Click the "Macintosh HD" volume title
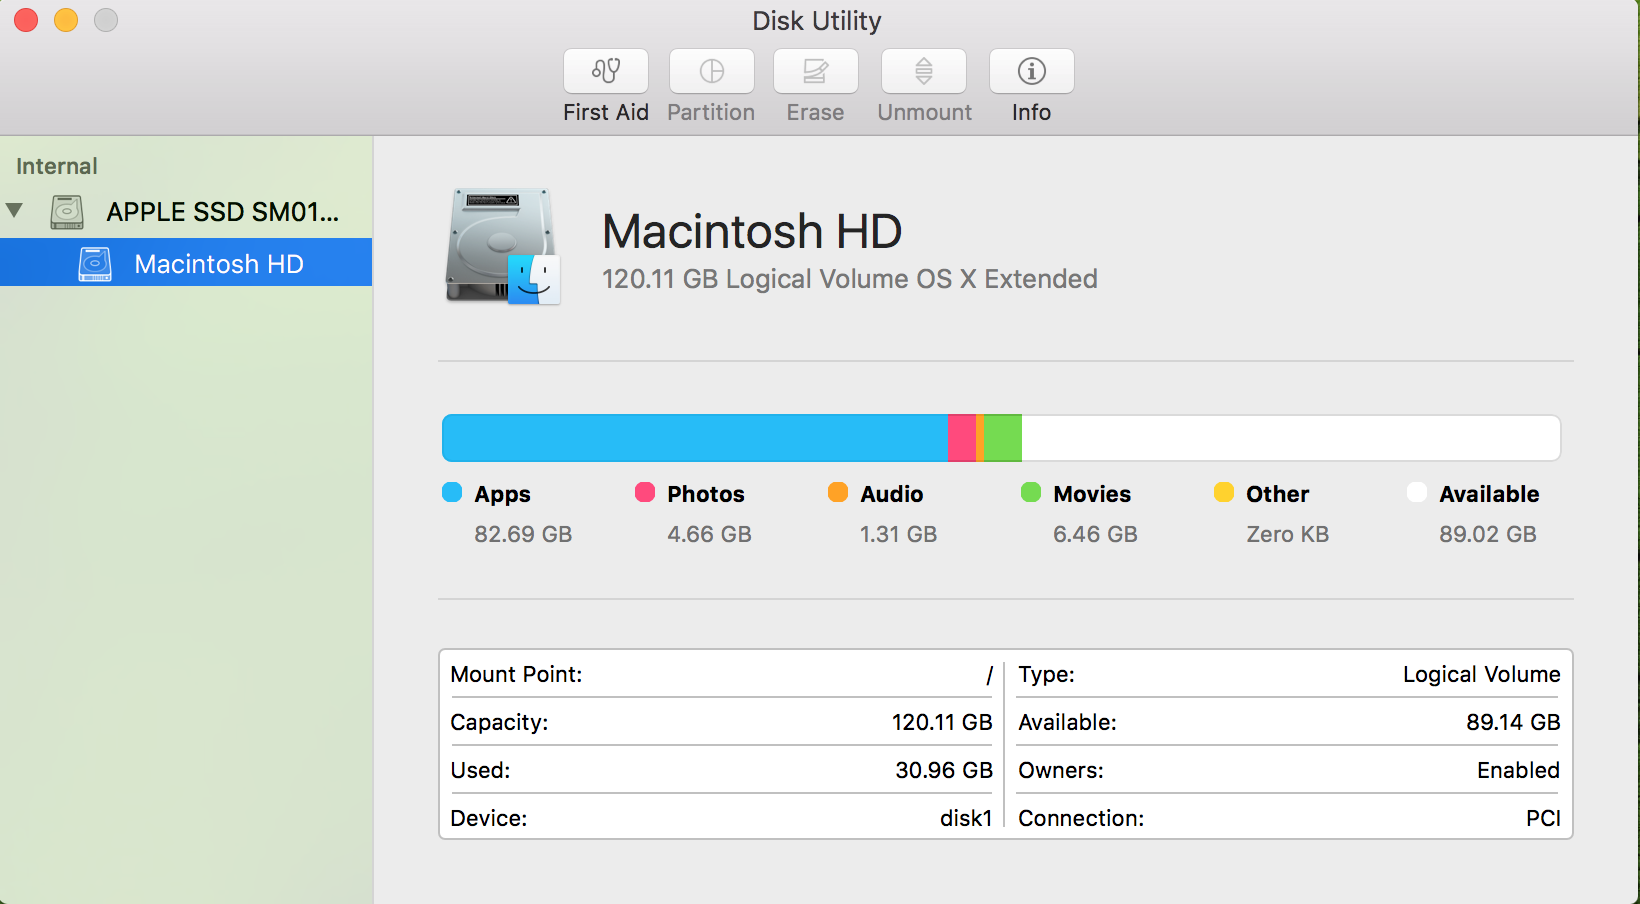 [752, 231]
